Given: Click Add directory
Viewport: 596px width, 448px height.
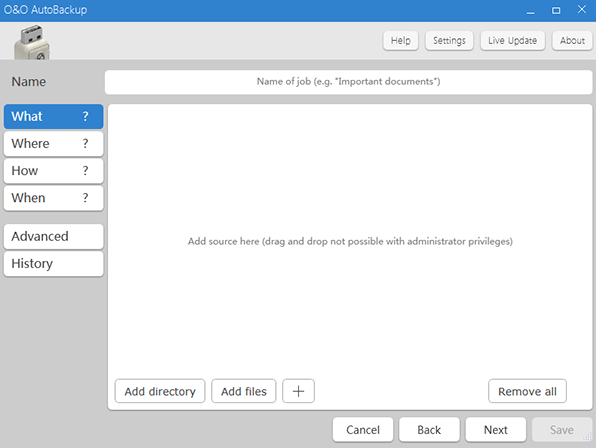Looking at the screenshot, I should (160, 391).
